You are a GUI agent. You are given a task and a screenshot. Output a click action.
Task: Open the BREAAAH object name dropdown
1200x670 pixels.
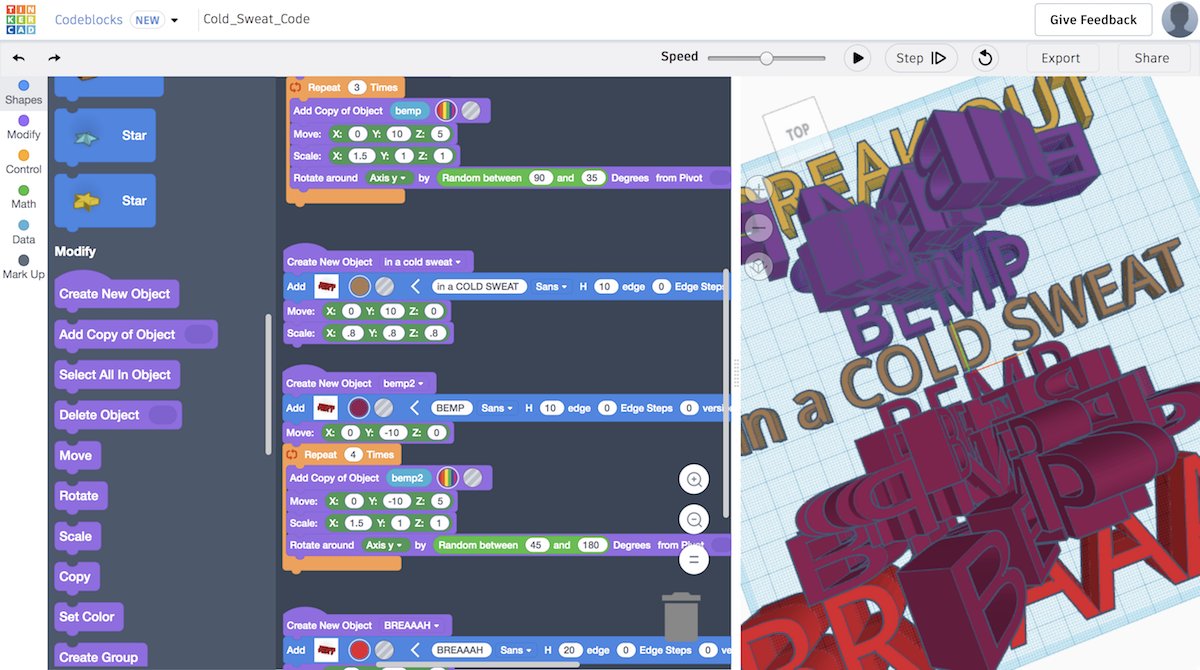click(410, 626)
